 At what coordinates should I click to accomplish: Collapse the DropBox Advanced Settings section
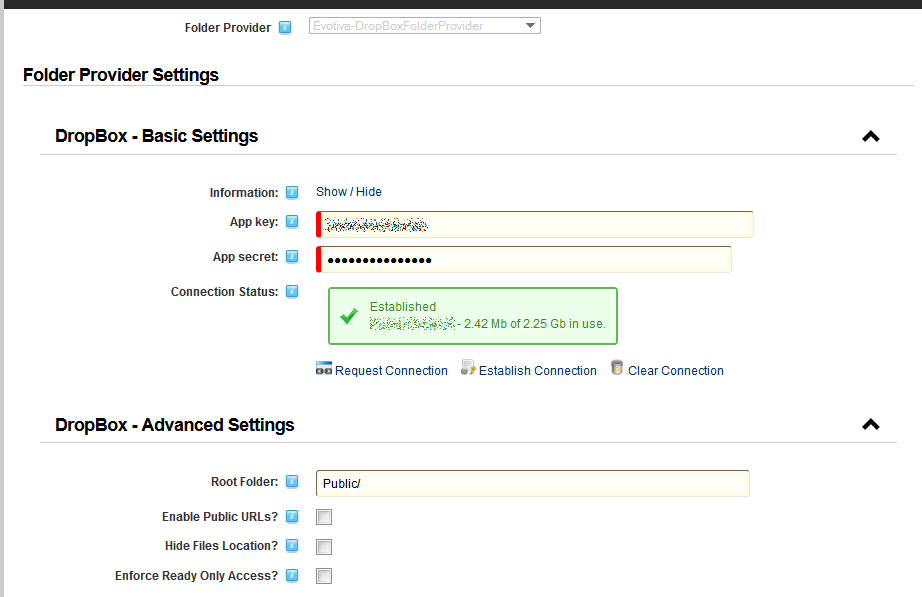[x=871, y=425]
